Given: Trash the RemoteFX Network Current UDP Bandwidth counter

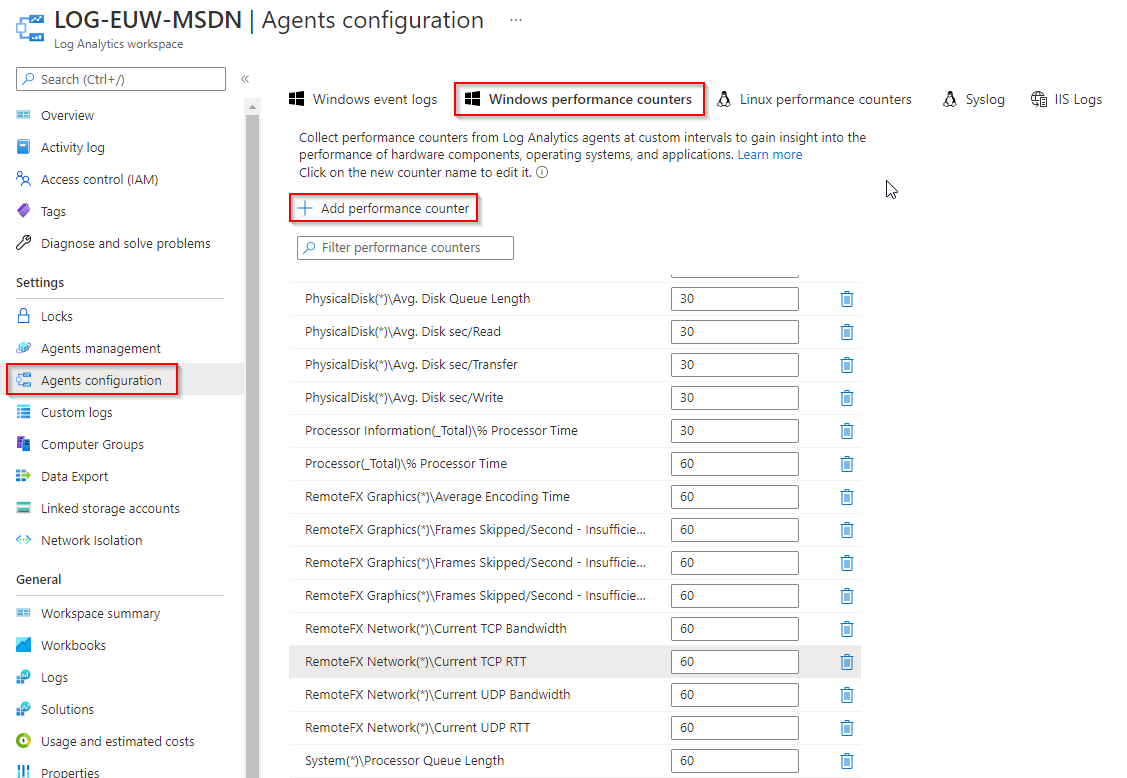Looking at the screenshot, I should pyautogui.click(x=846, y=695).
